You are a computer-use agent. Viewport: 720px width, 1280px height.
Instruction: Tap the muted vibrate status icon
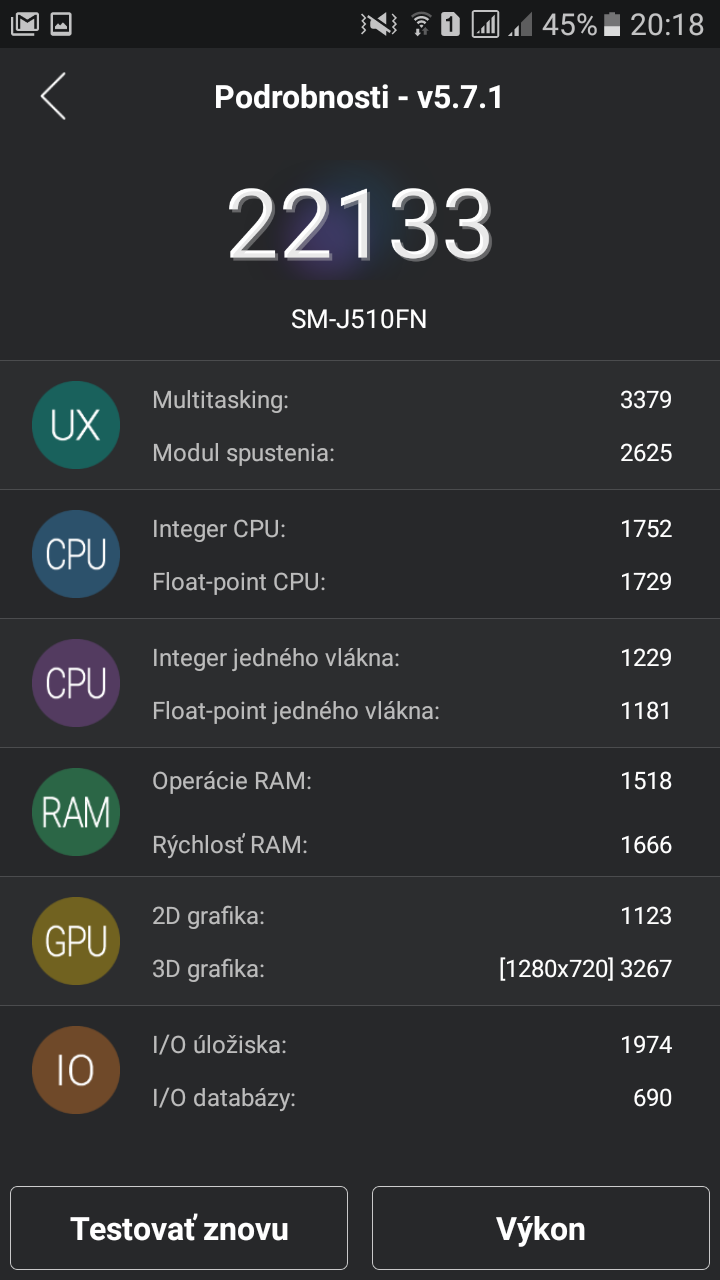click(378, 24)
